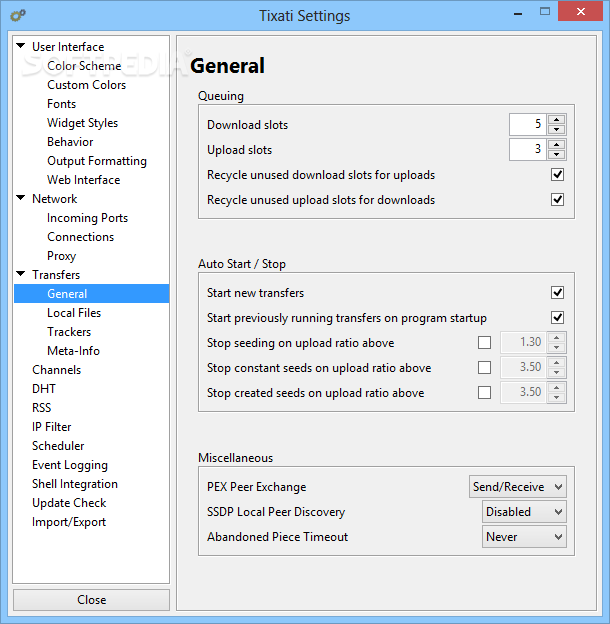Open Scheduler settings

(x=58, y=446)
